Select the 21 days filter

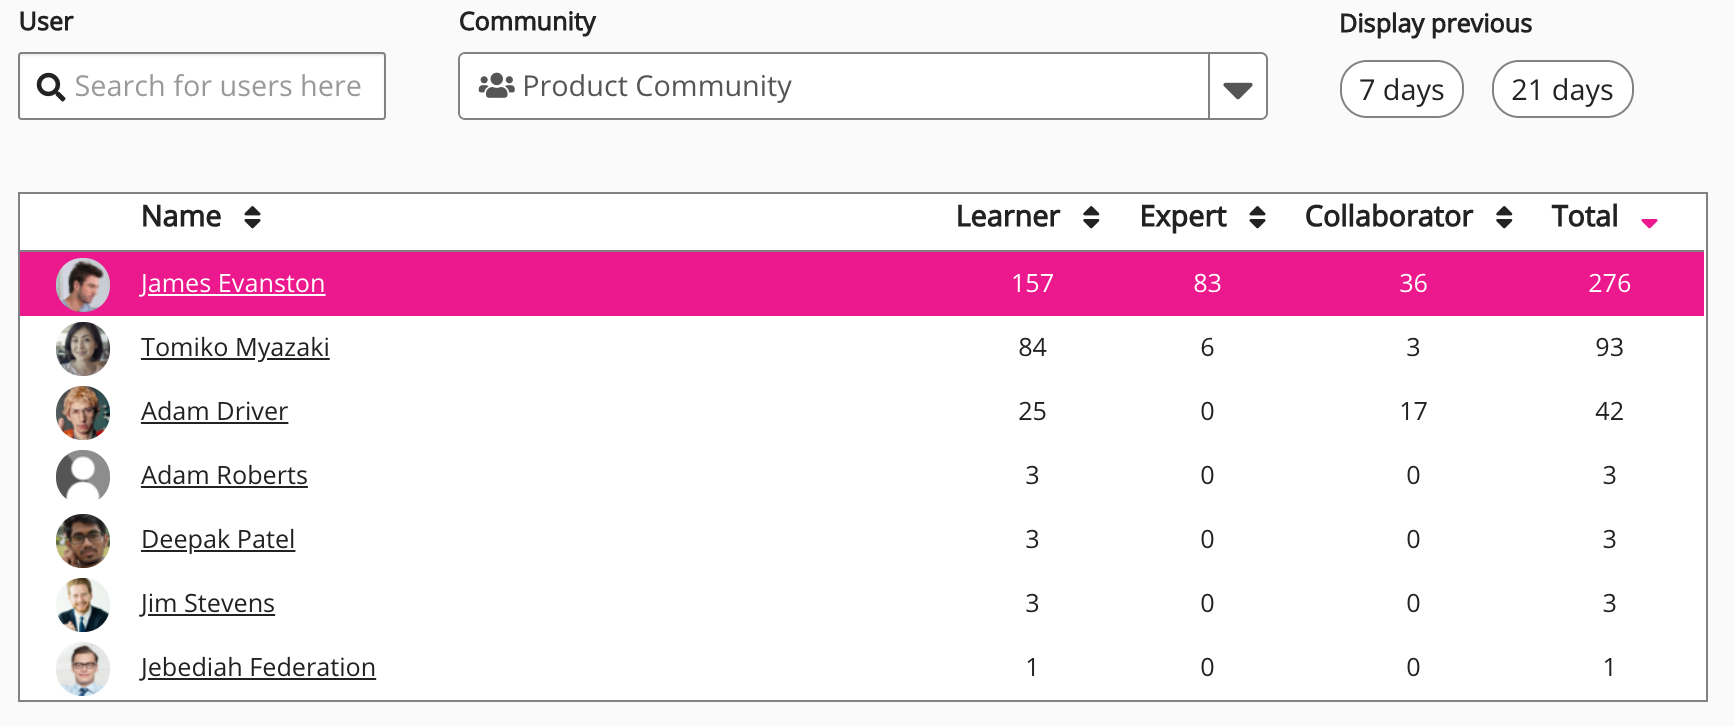pyautogui.click(x=1562, y=90)
